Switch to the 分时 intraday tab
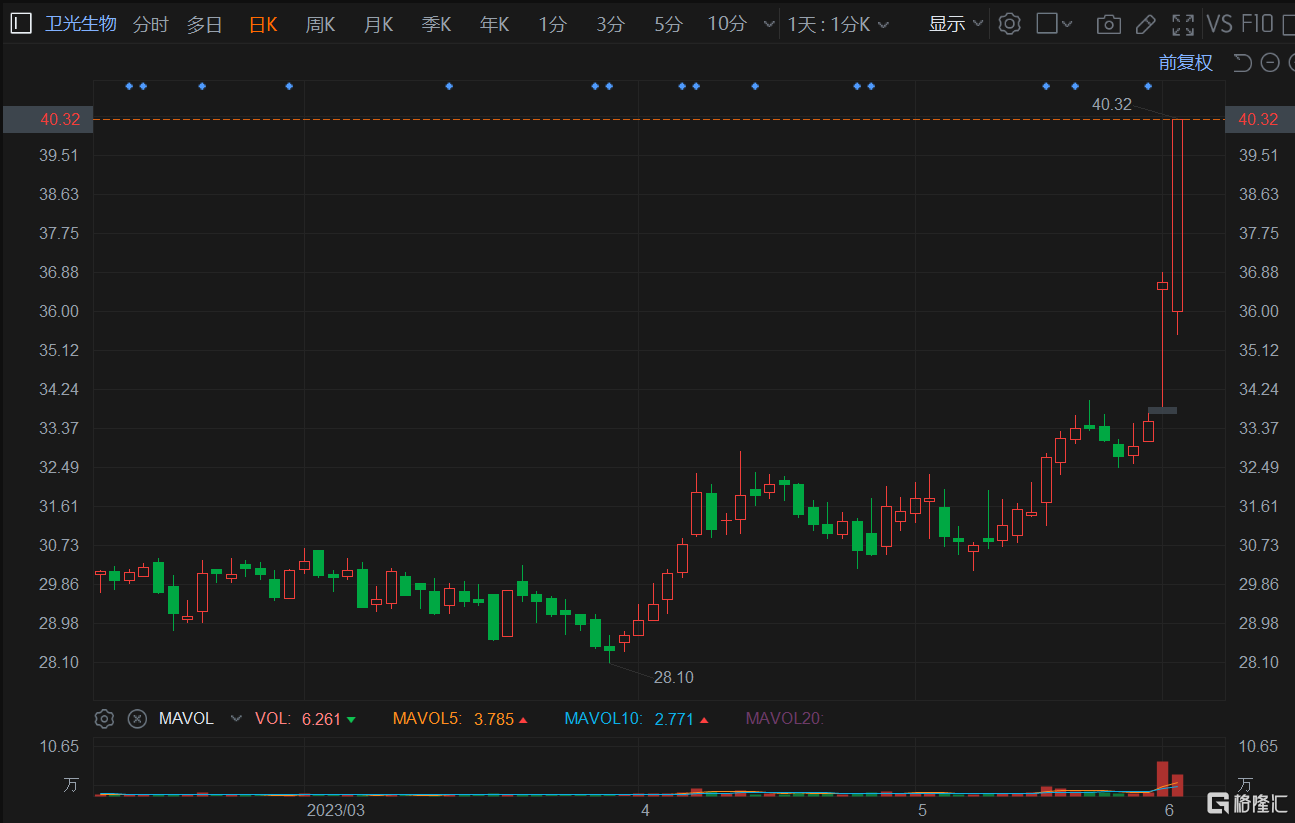 tap(150, 24)
